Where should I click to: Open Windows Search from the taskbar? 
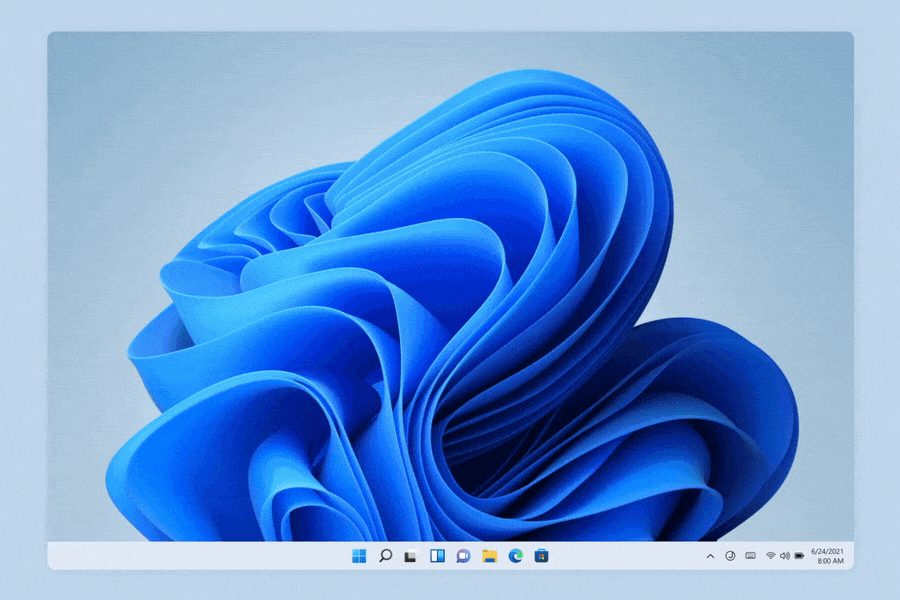coord(388,558)
